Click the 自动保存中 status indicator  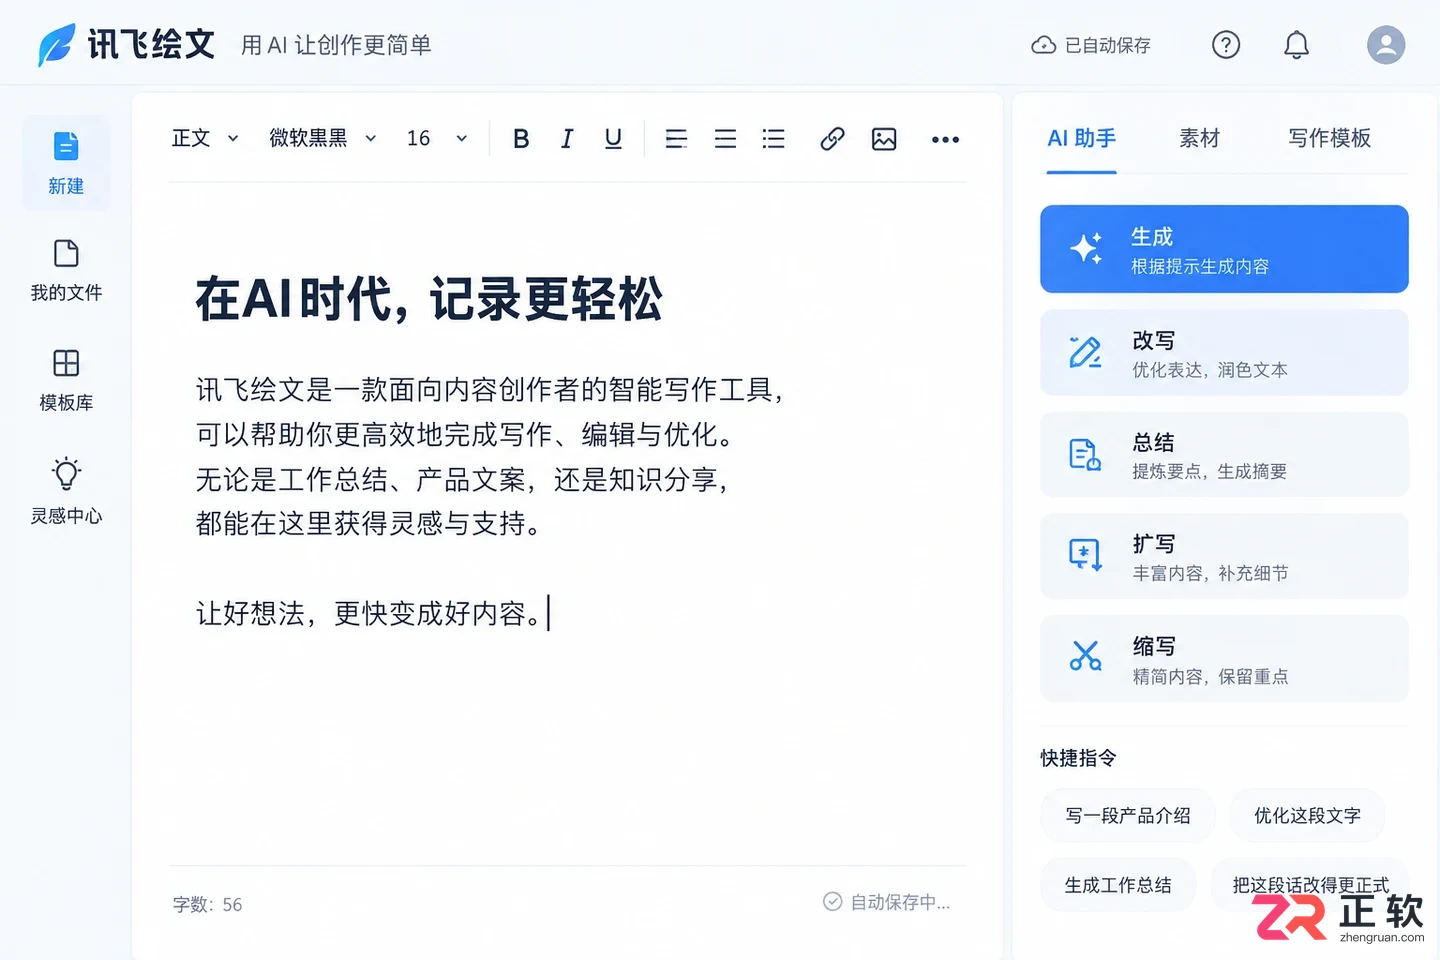886,902
